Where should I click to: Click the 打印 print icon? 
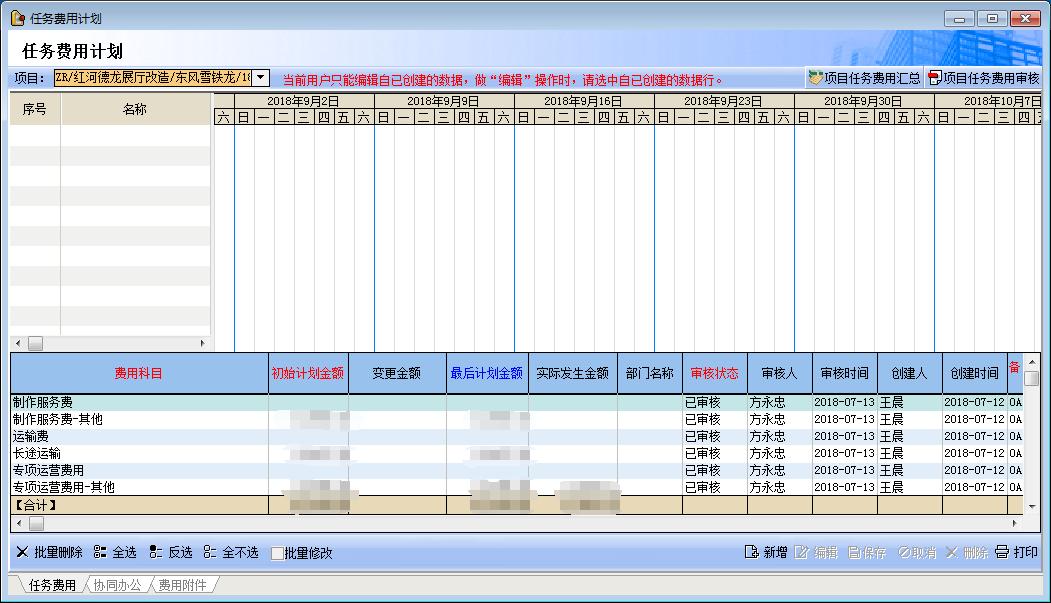tap(1002, 552)
